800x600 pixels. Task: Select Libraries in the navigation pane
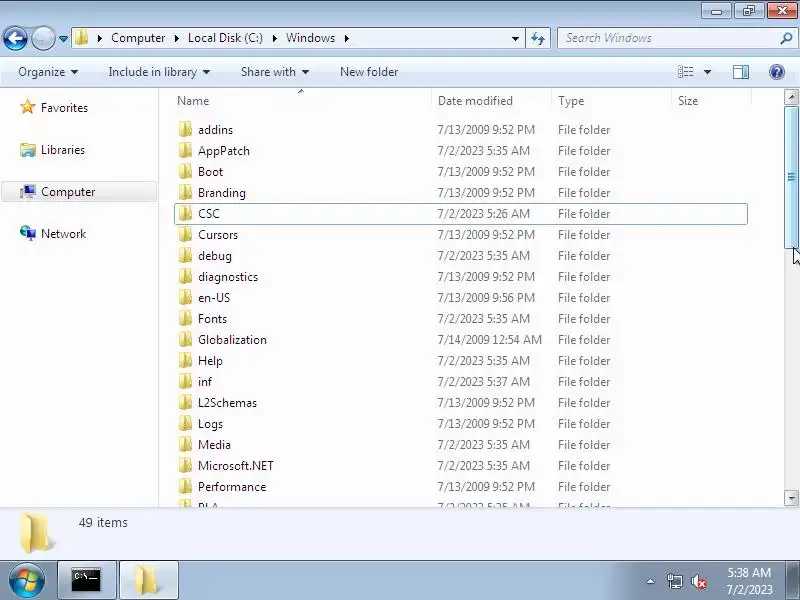63,150
